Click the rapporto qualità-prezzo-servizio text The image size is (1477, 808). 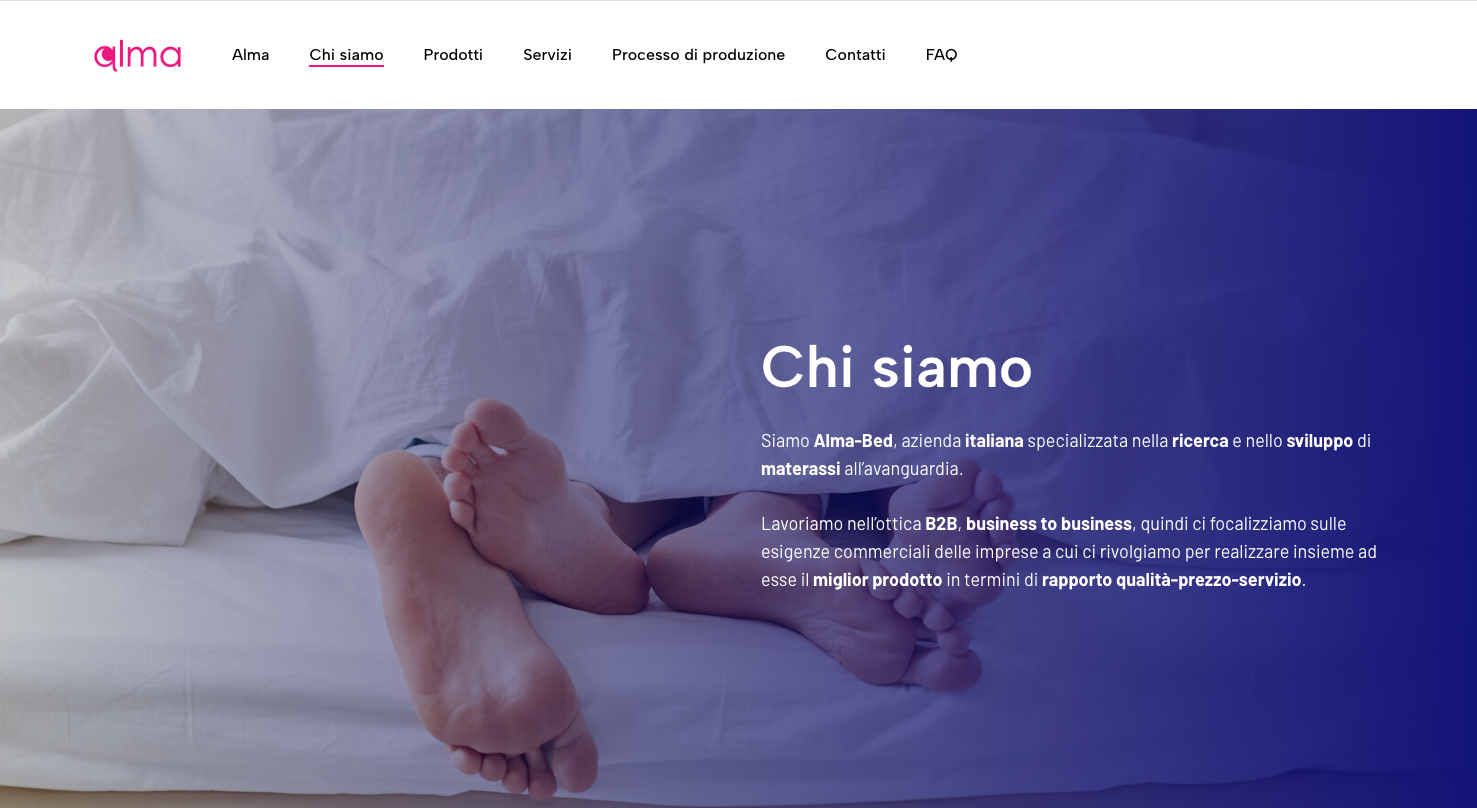click(1172, 580)
